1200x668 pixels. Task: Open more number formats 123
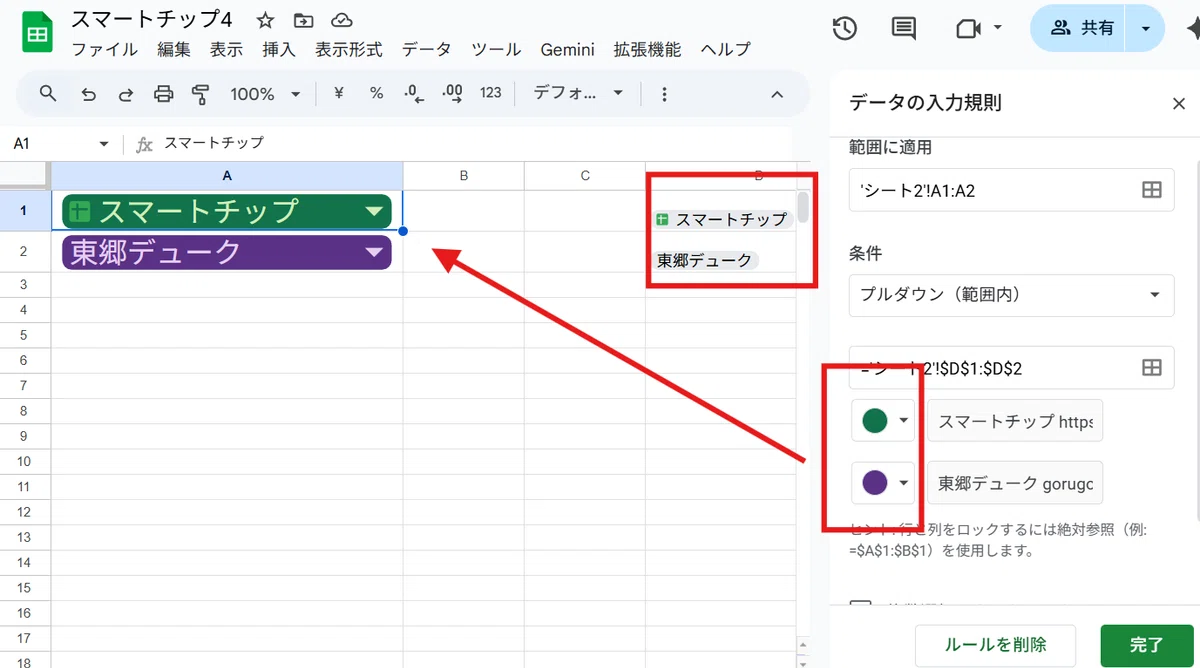pos(490,93)
